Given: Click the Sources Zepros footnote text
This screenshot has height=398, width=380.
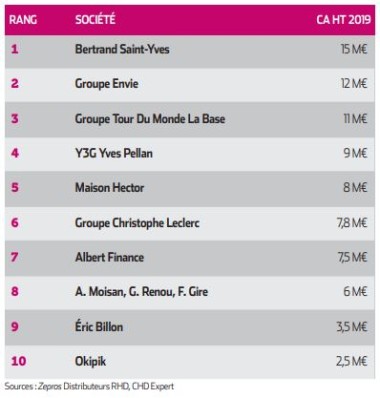Looking at the screenshot, I should point(89,387).
